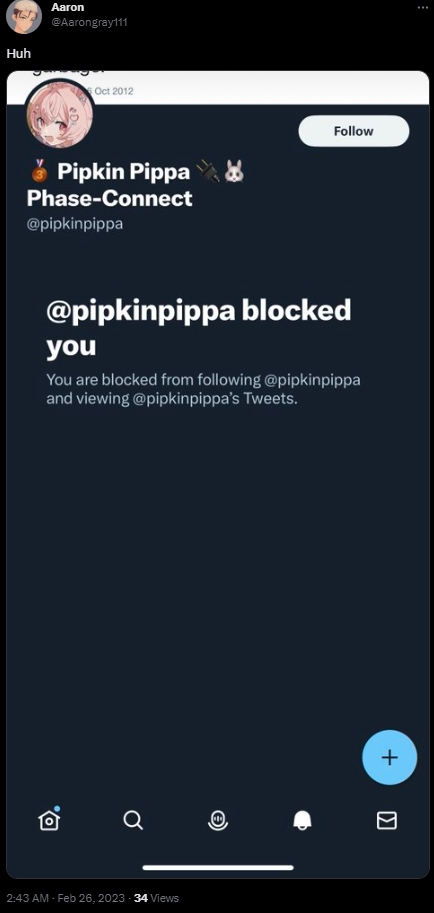Go to the Home tab icon
434x913 pixels.
coord(49,820)
